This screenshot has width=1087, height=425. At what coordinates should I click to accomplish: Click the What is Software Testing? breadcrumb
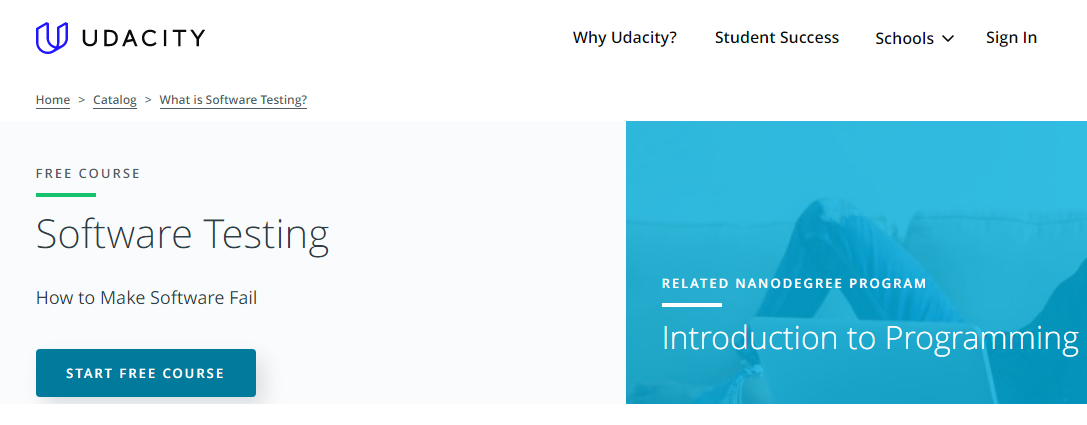233,100
